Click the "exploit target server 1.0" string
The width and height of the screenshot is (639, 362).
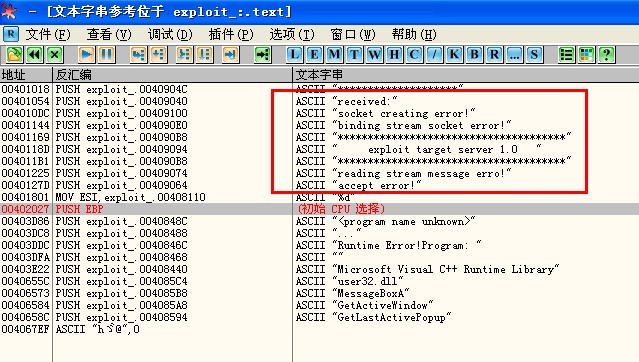point(437,149)
